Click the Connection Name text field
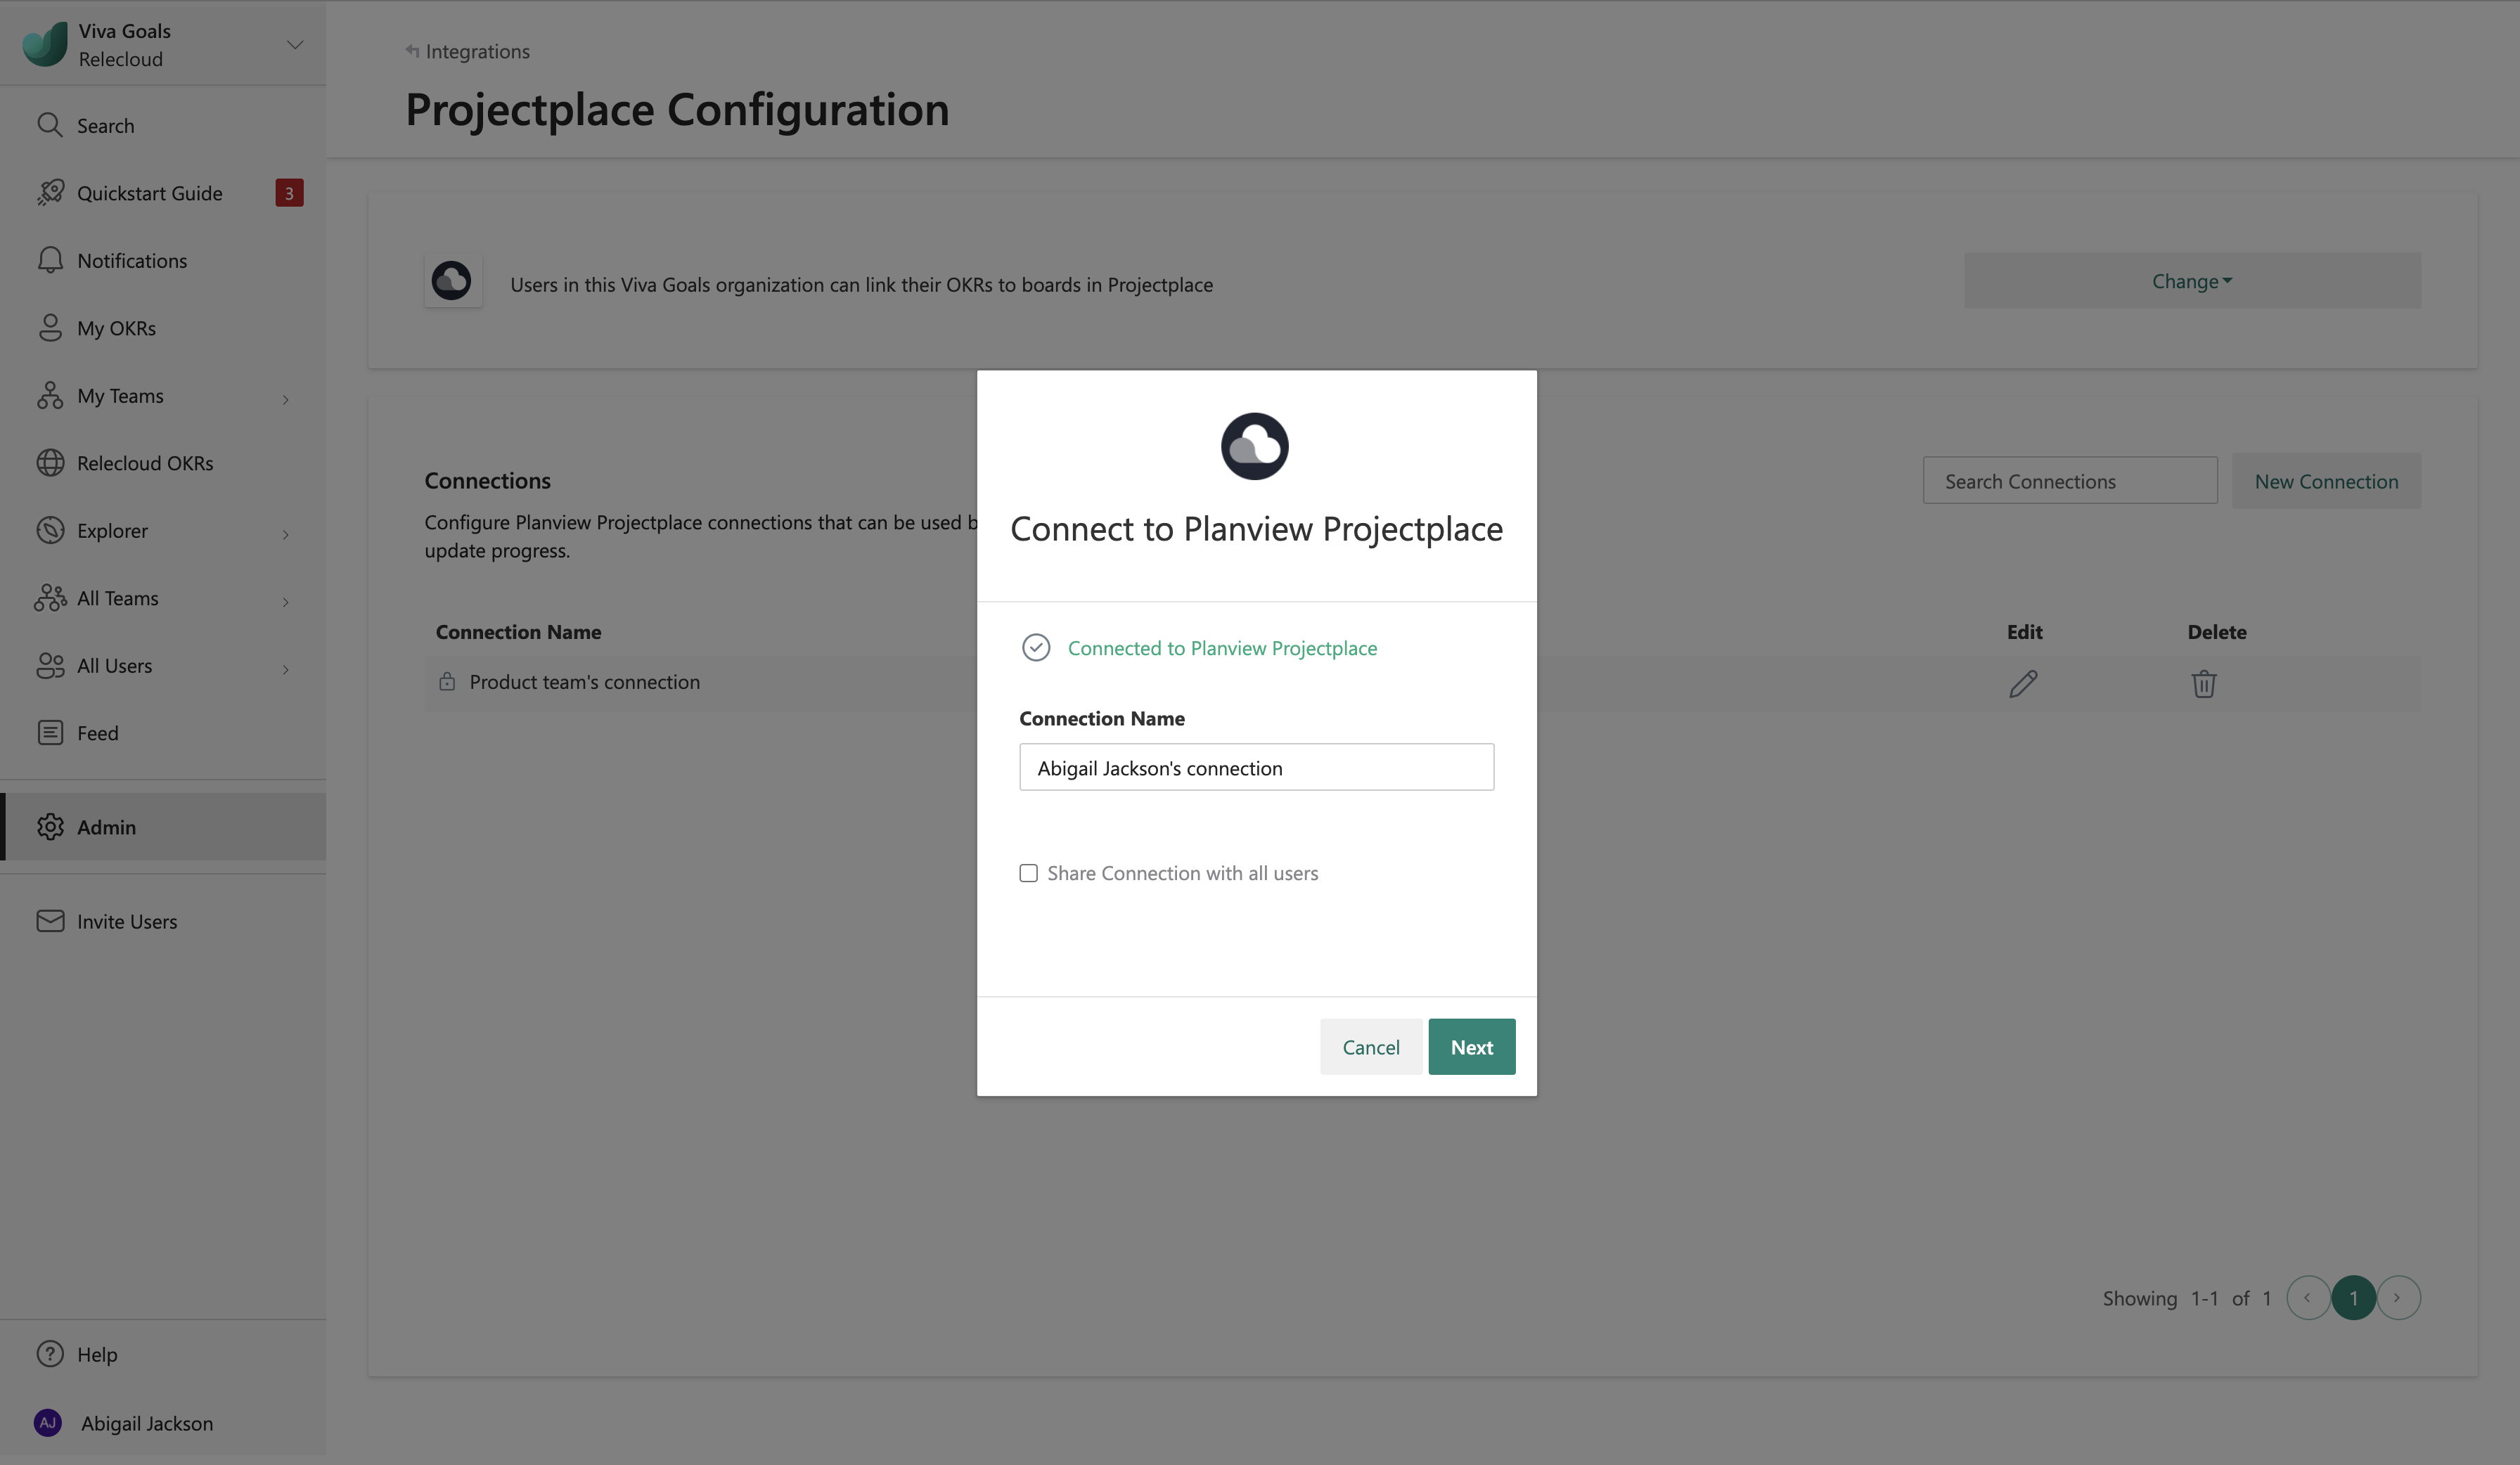This screenshot has height=1465, width=2520. point(1256,768)
